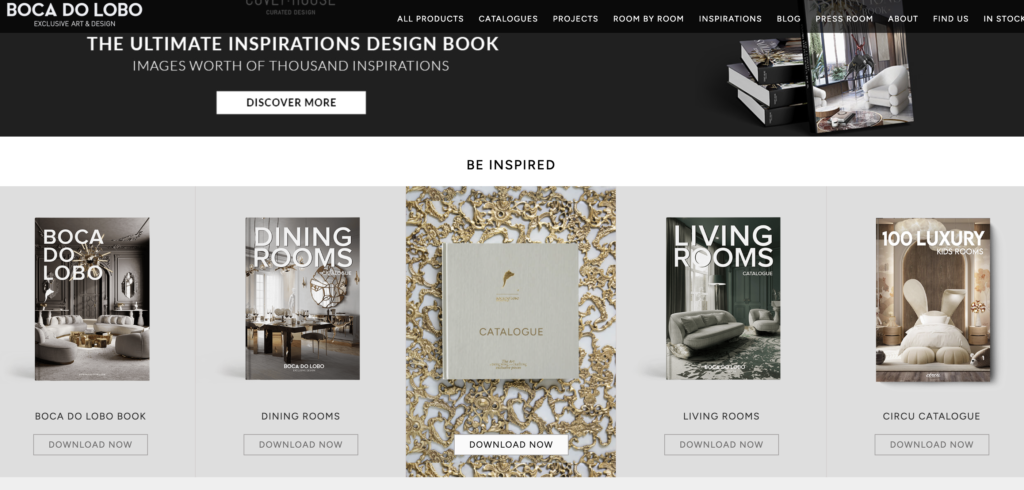Open the Inspirations menu item

pyautogui.click(x=730, y=18)
